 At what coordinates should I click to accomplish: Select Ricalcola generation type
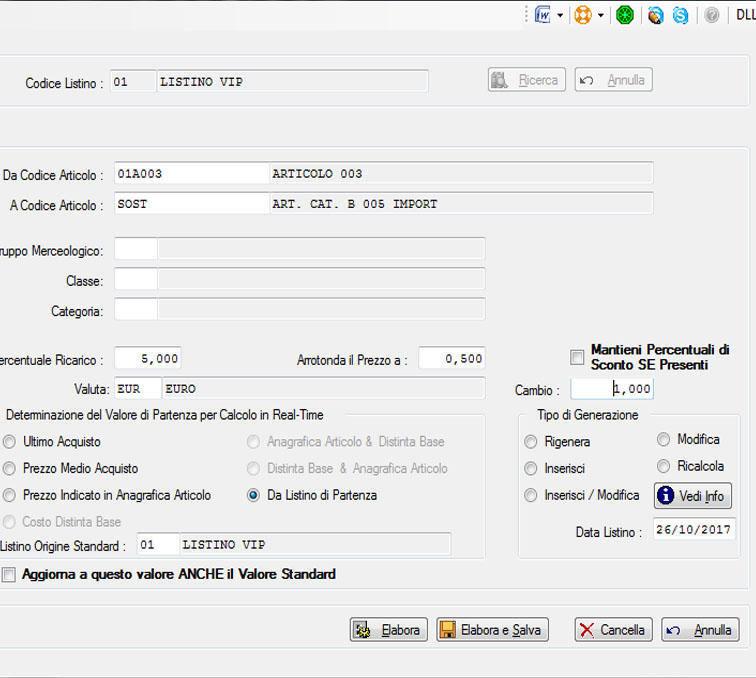(x=663, y=466)
